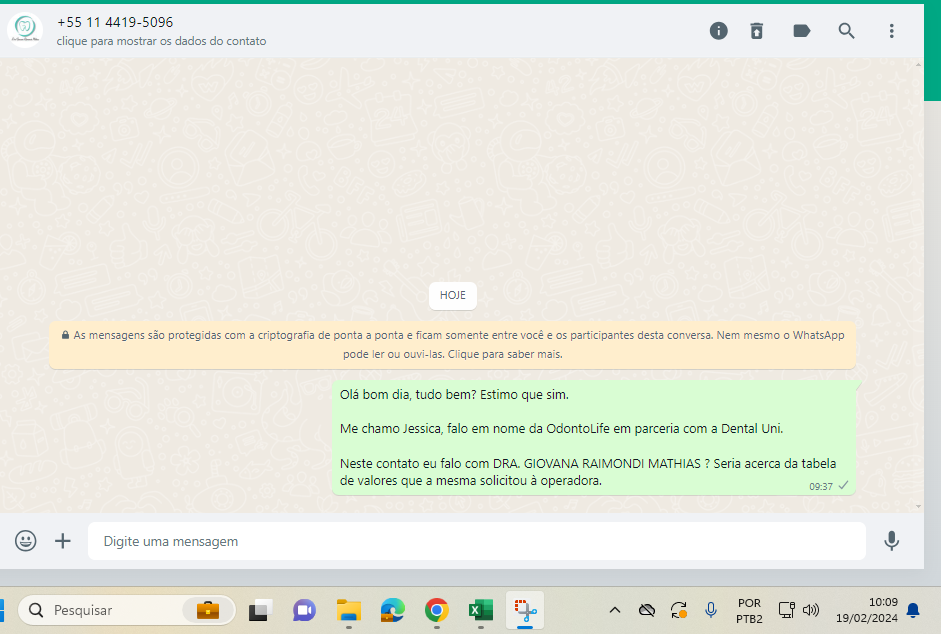Focus the 'Digite uma mensagem' field
941x634 pixels.
[x=477, y=541]
